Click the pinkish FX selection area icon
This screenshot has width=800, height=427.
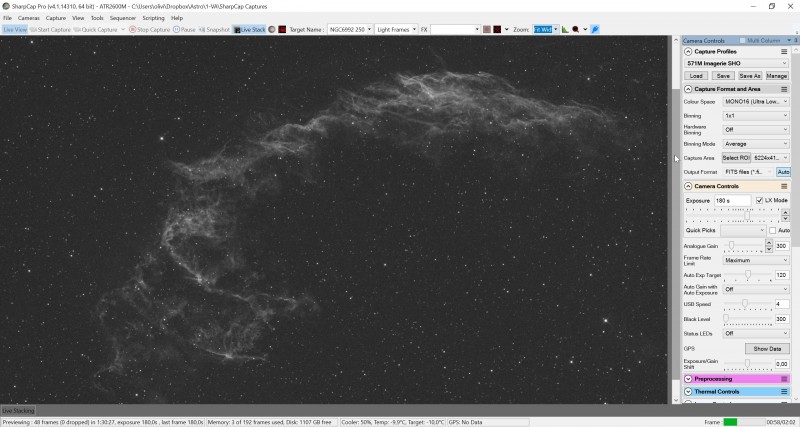coord(487,30)
